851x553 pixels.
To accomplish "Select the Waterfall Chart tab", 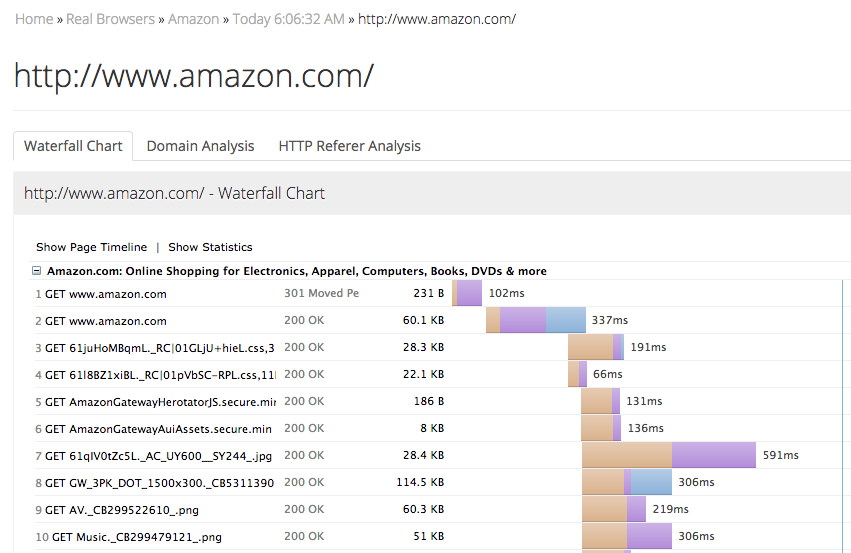I will 73,146.
